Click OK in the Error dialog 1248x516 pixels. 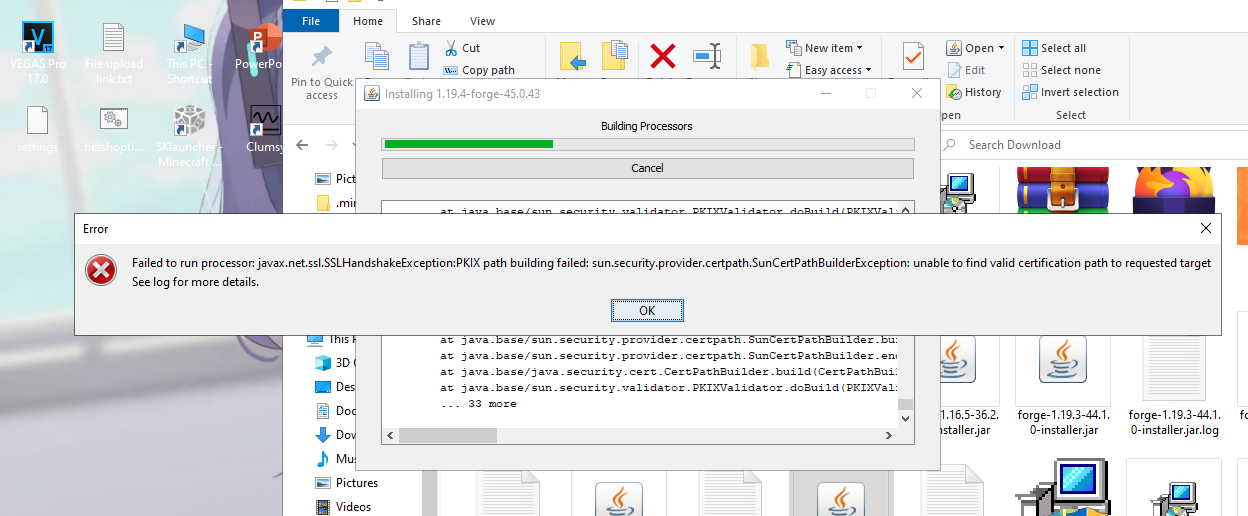[x=647, y=310]
